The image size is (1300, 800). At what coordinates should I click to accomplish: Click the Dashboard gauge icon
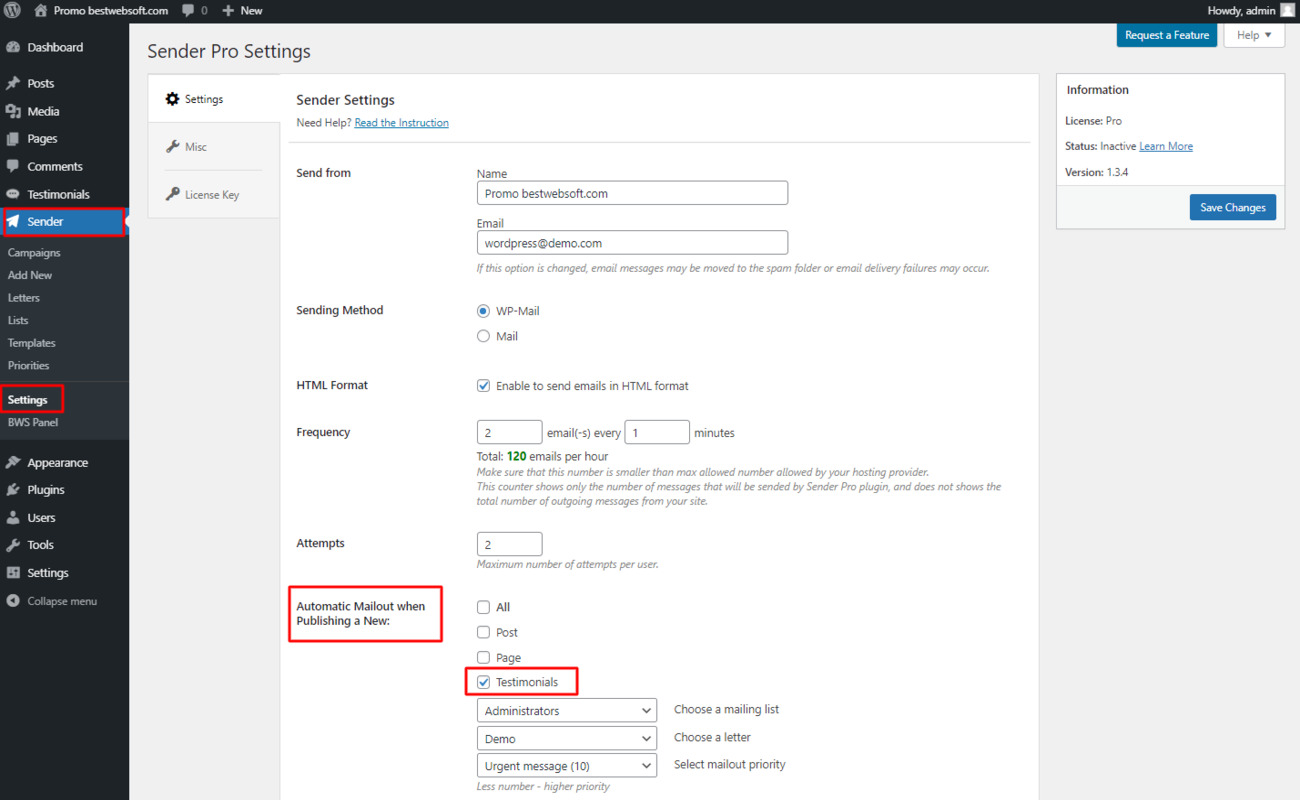[13, 47]
